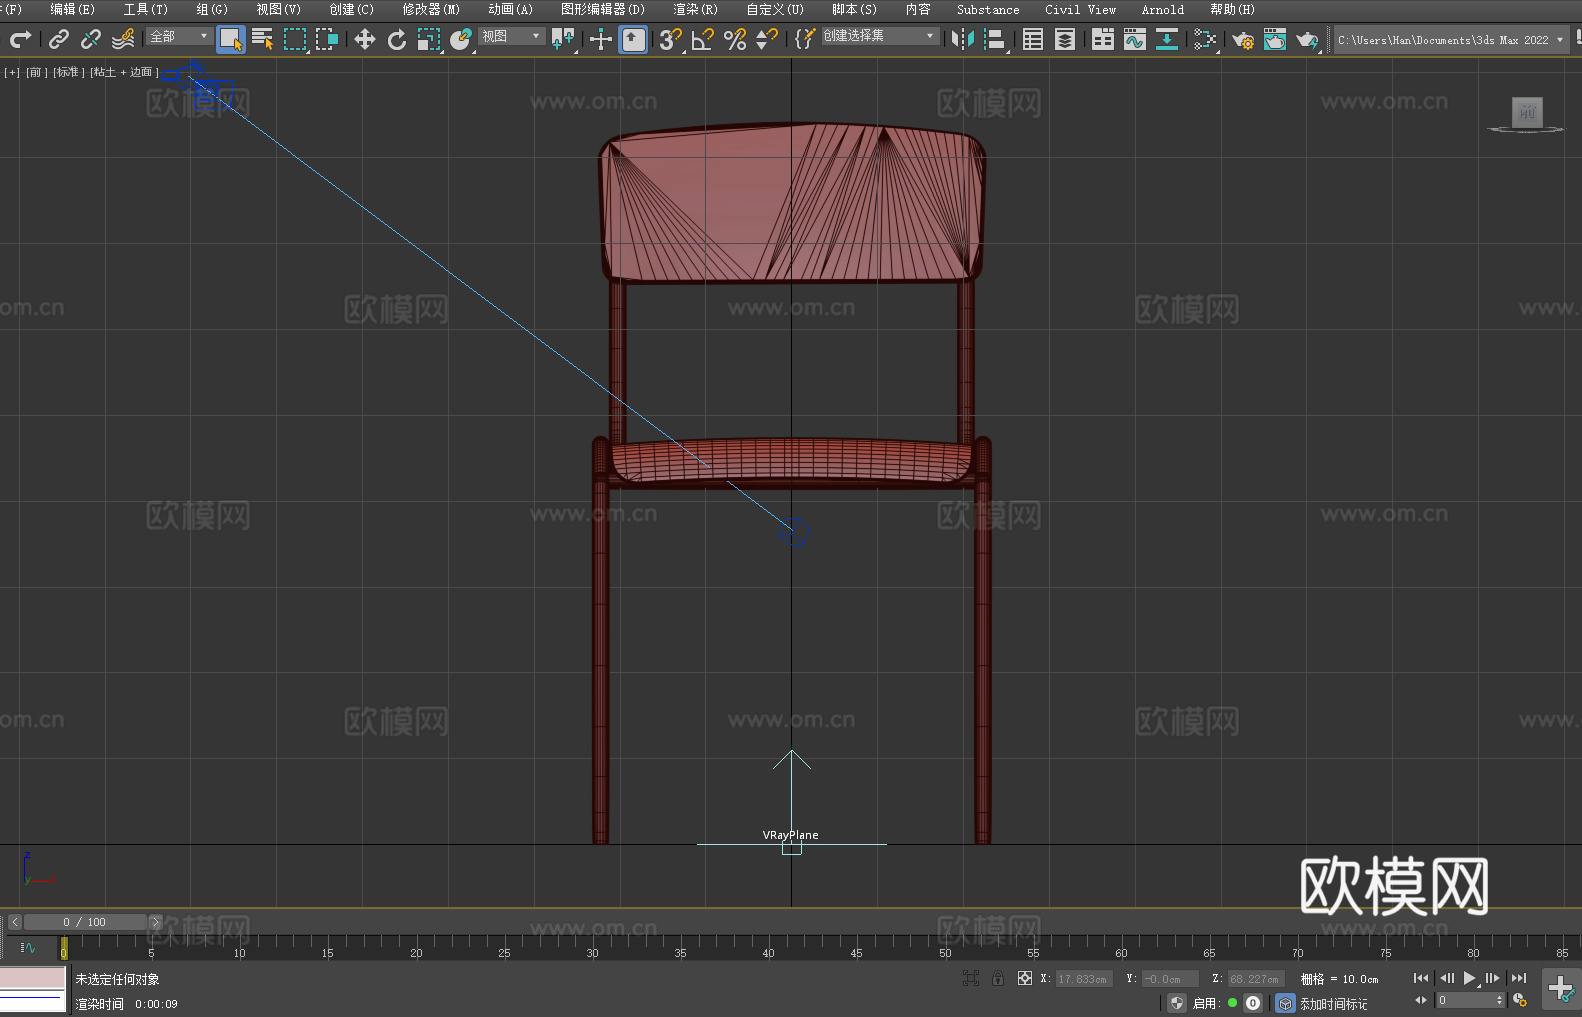
Task: Open the Substance menu
Action: (988, 9)
